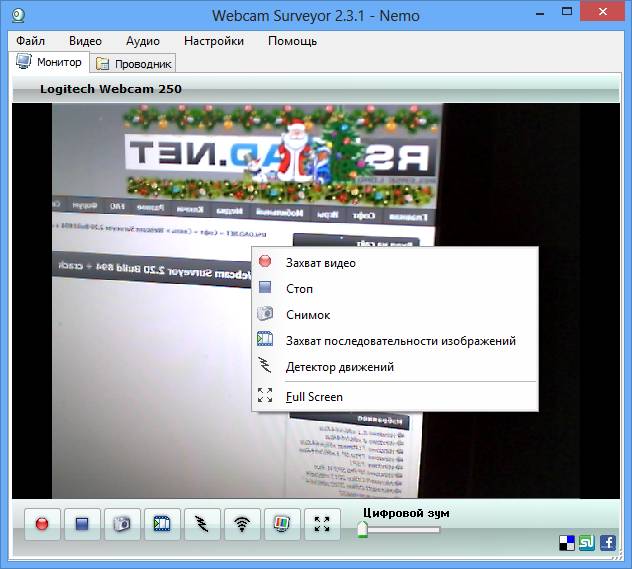
Task: Switch to the Проводник tab
Action: [x=133, y=64]
